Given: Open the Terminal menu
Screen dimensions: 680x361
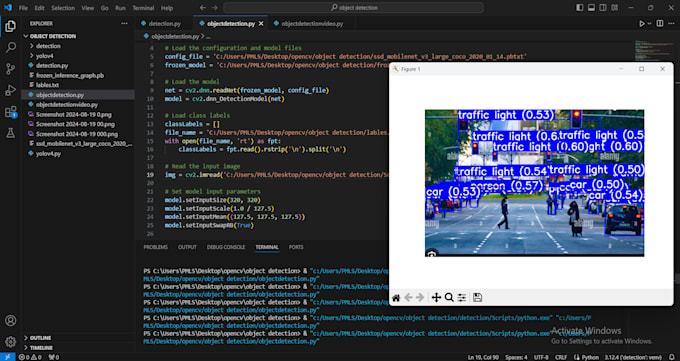Looking at the screenshot, I should point(143,8).
